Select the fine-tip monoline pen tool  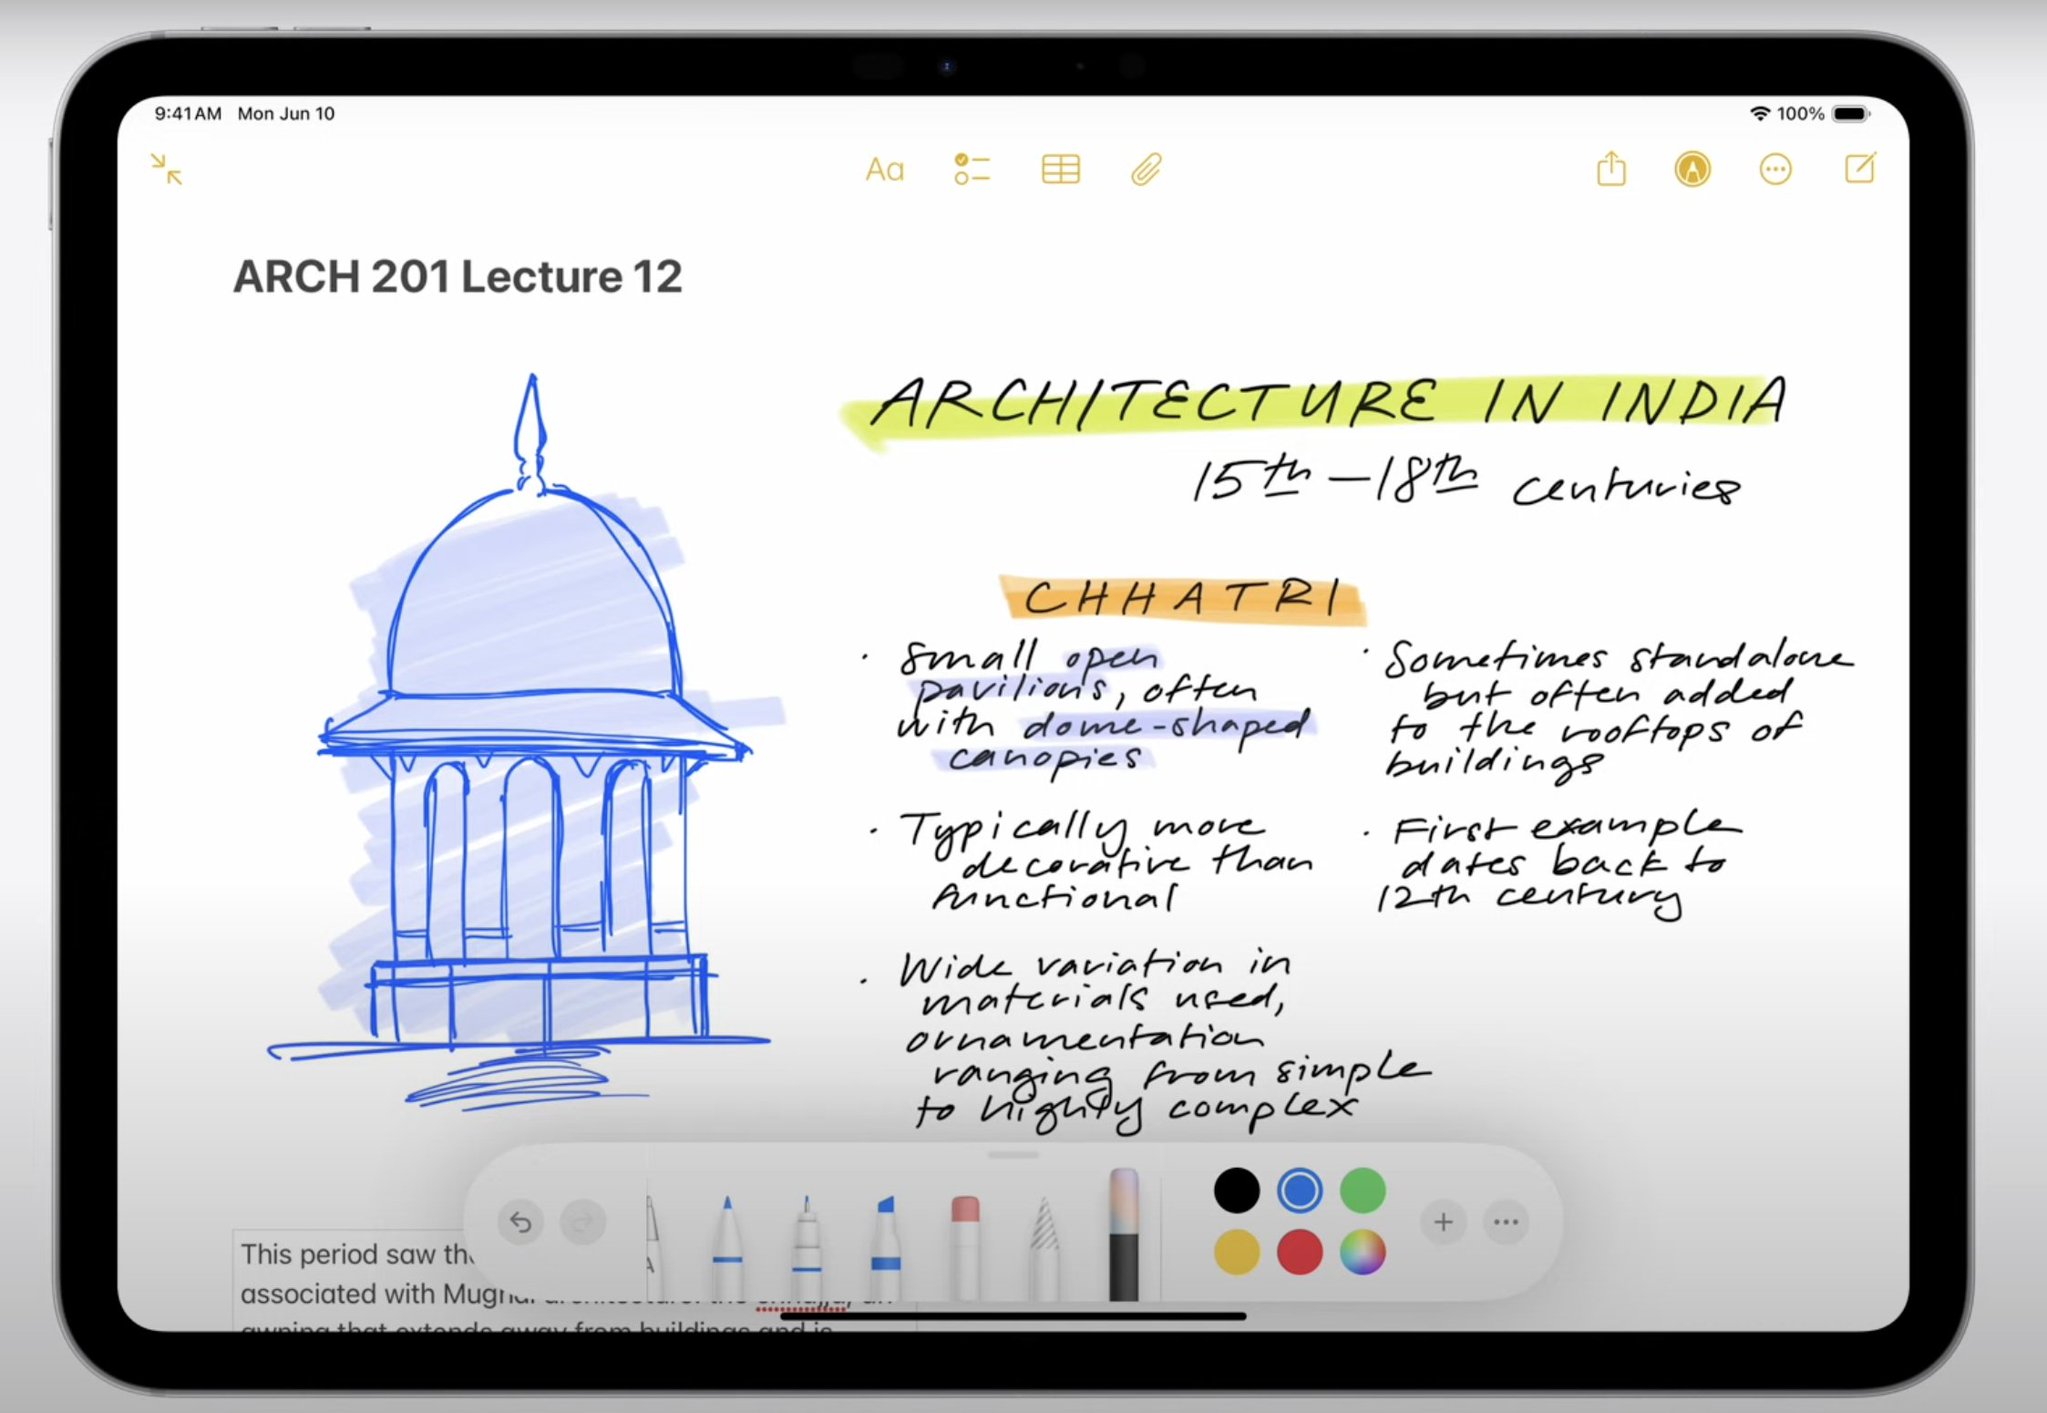[x=806, y=1245]
